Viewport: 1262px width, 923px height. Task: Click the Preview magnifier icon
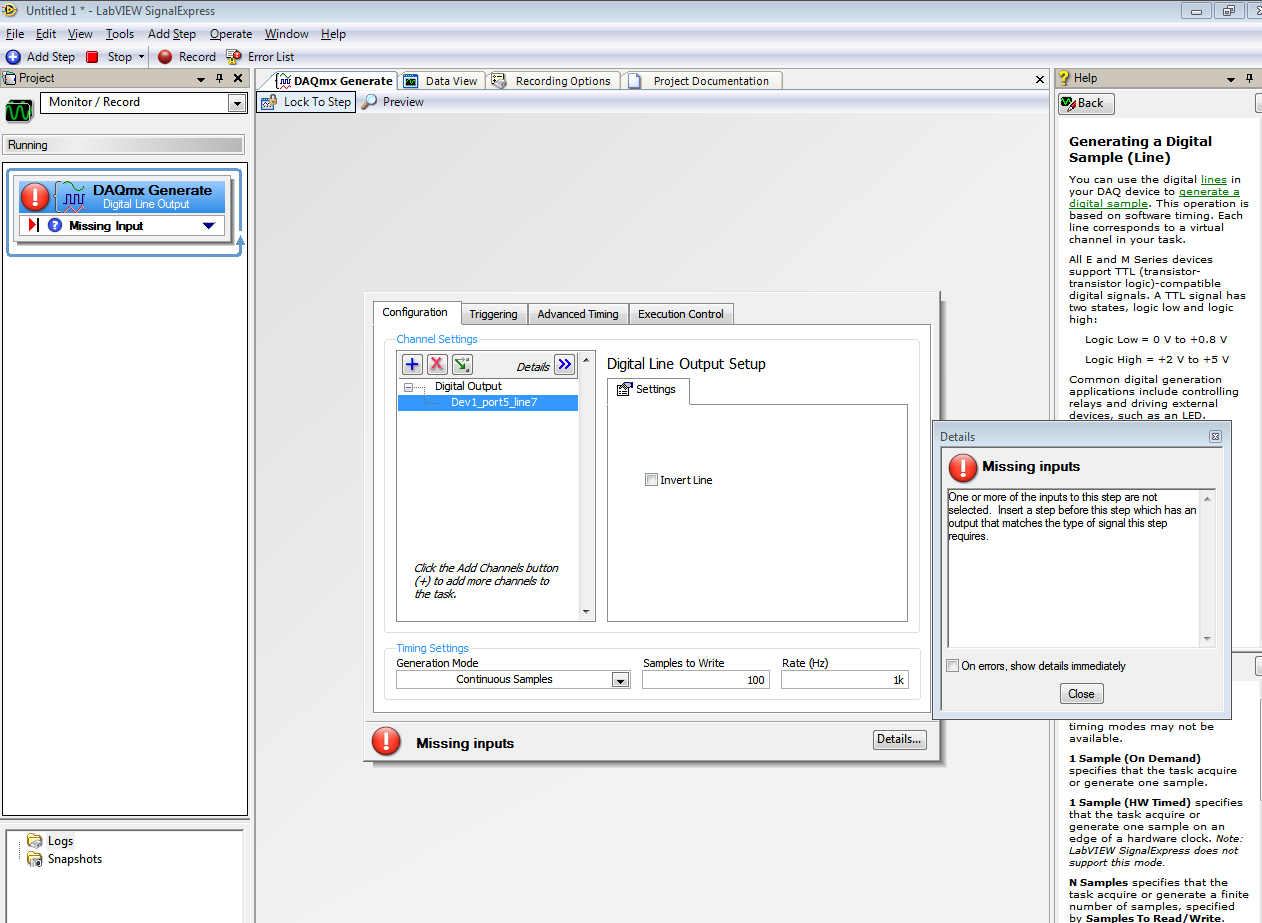[x=369, y=102]
